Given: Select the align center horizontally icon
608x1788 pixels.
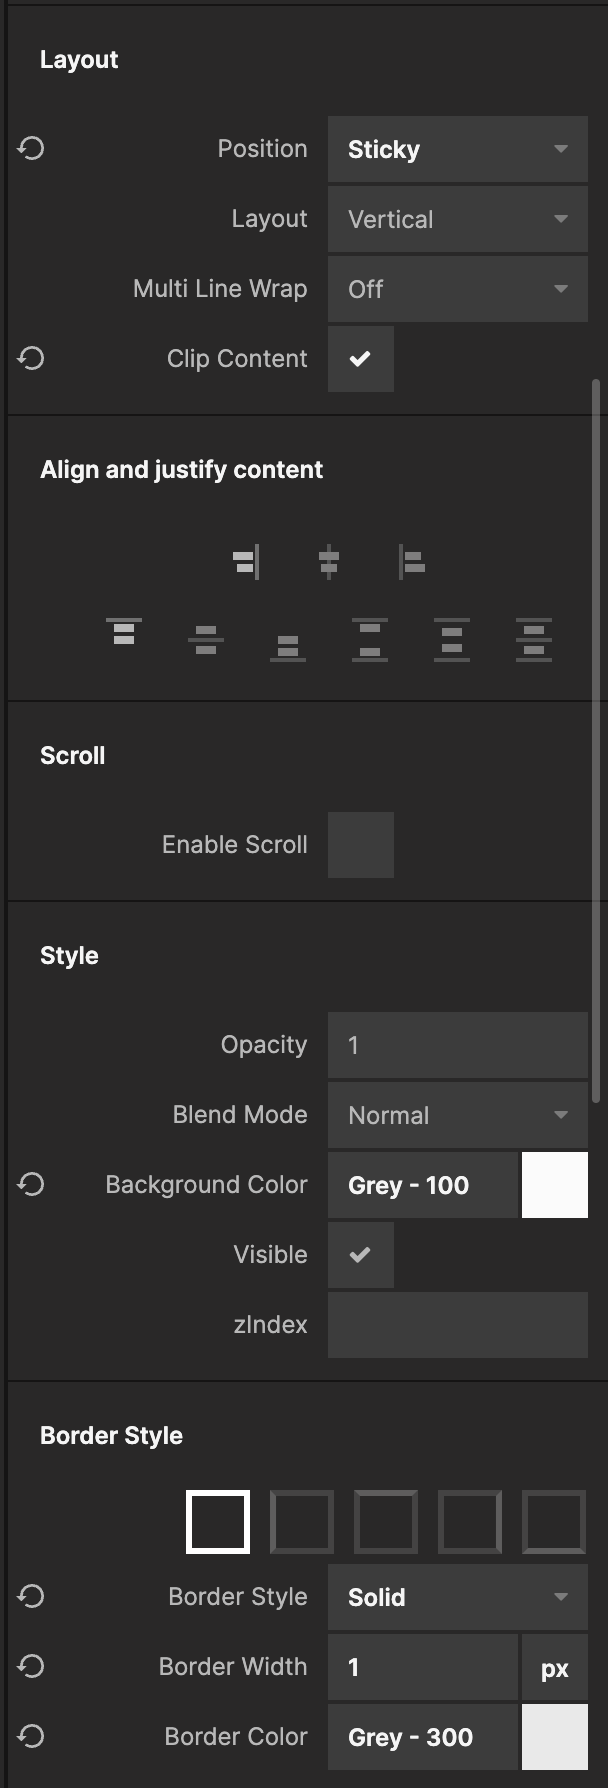Looking at the screenshot, I should tap(329, 562).
